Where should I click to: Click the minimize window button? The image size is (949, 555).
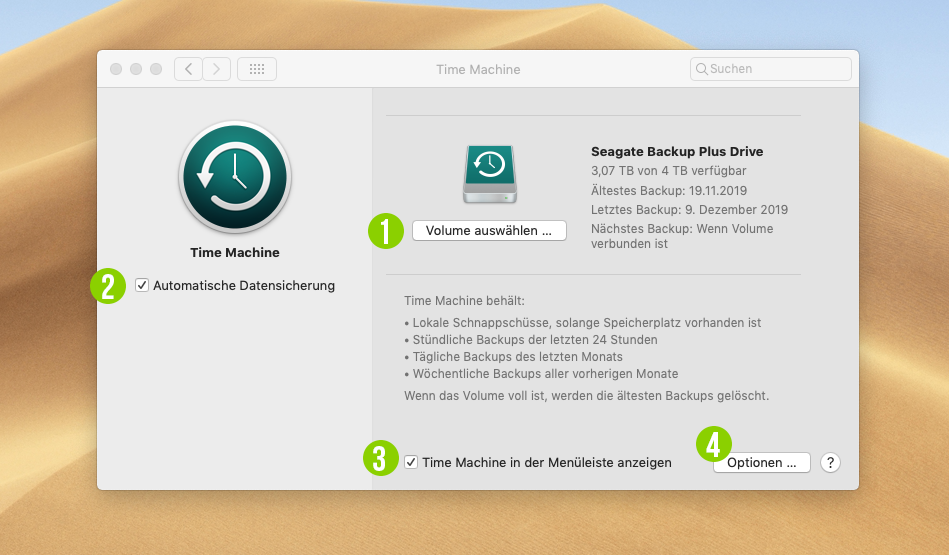click(136, 69)
